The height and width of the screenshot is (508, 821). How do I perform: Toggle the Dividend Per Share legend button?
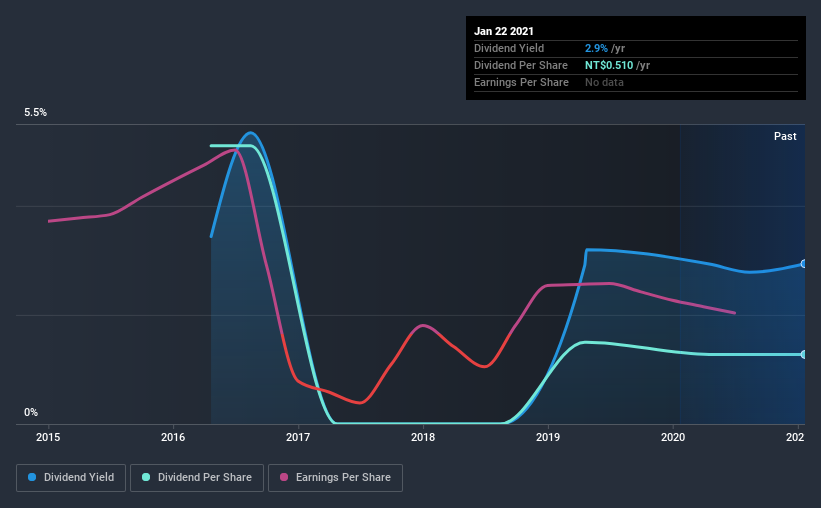pyautogui.click(x=197, y=478)
